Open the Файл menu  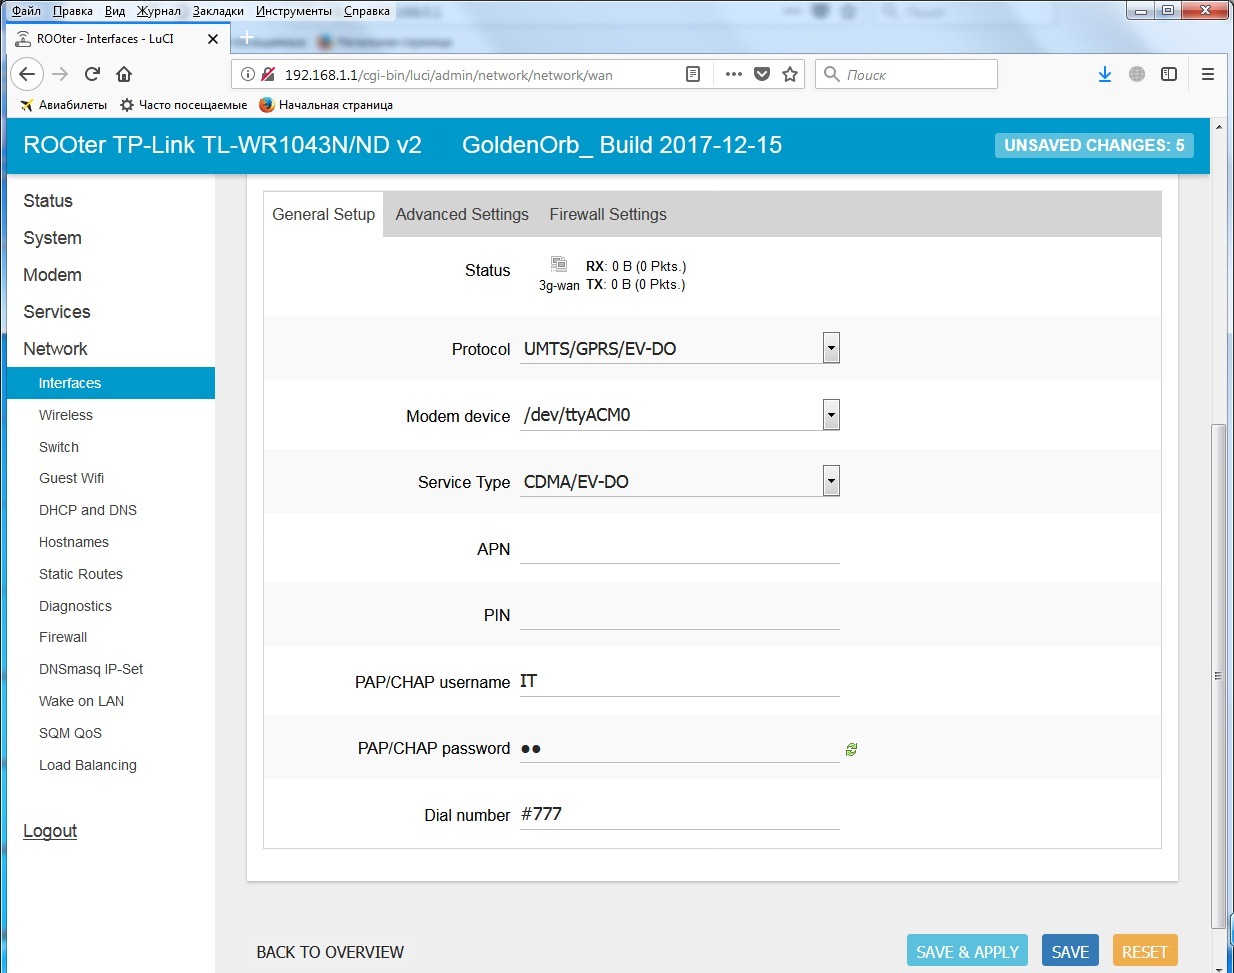point(26,11)
